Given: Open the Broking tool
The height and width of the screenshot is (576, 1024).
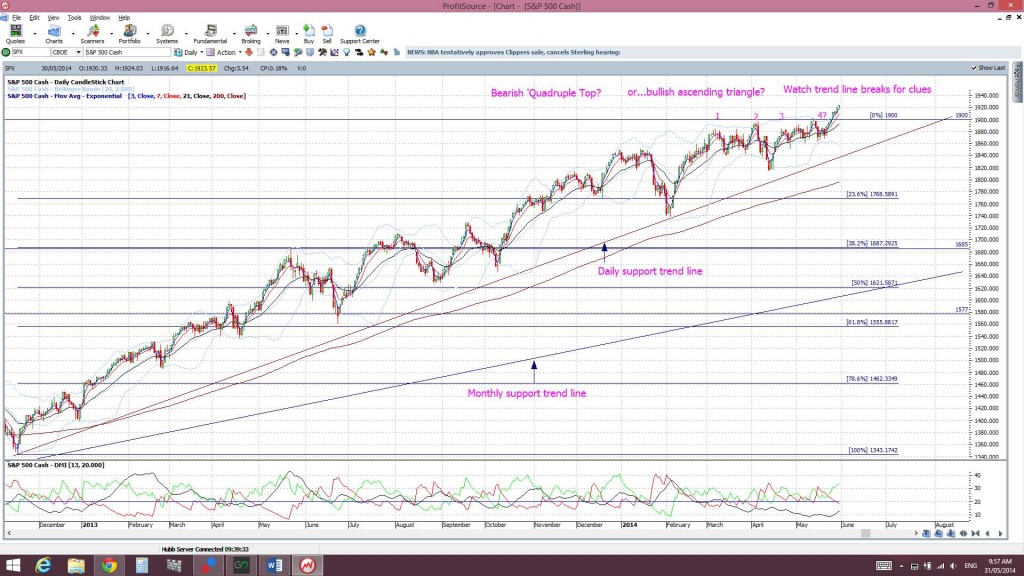Looking at the screenshot, I should point(251,34).
